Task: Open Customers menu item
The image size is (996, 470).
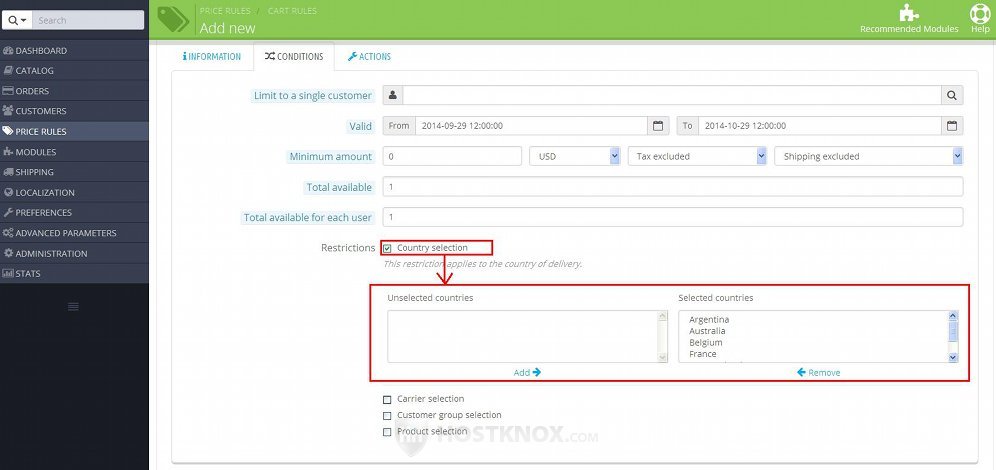Action: pyautogui.click(x=74, y=111)
